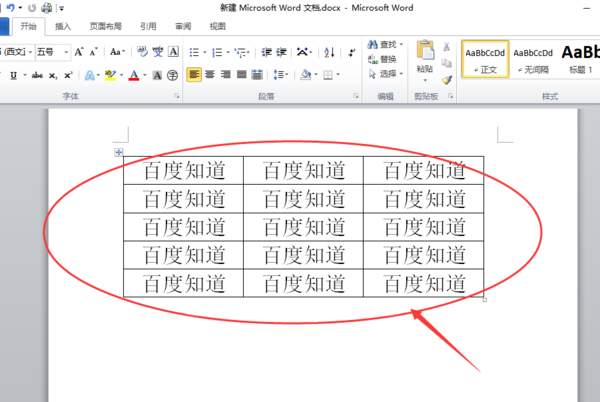Viewport: 600px width, 402px height.
Task: Decrease font size with the Shrink Font icon
Action: [x=93, y=52]
